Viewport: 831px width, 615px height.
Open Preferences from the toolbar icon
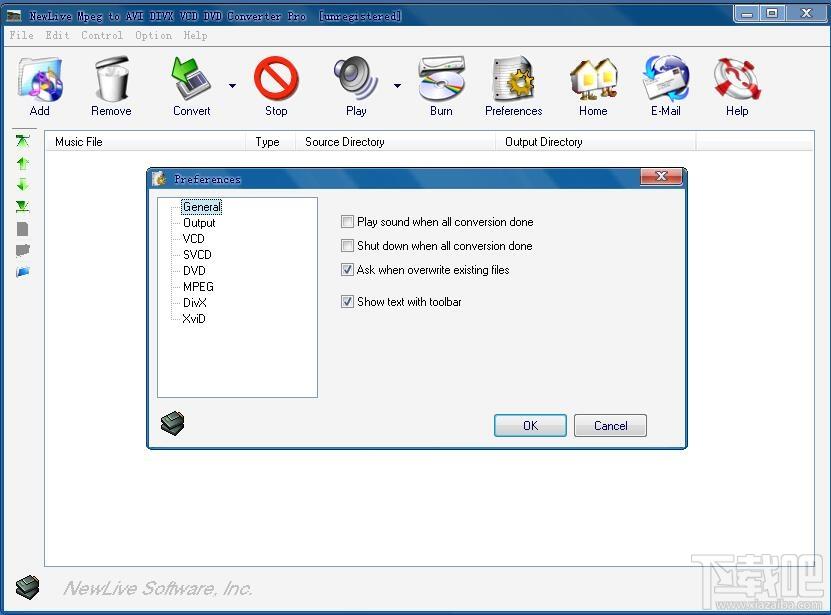tap(514, 80)
